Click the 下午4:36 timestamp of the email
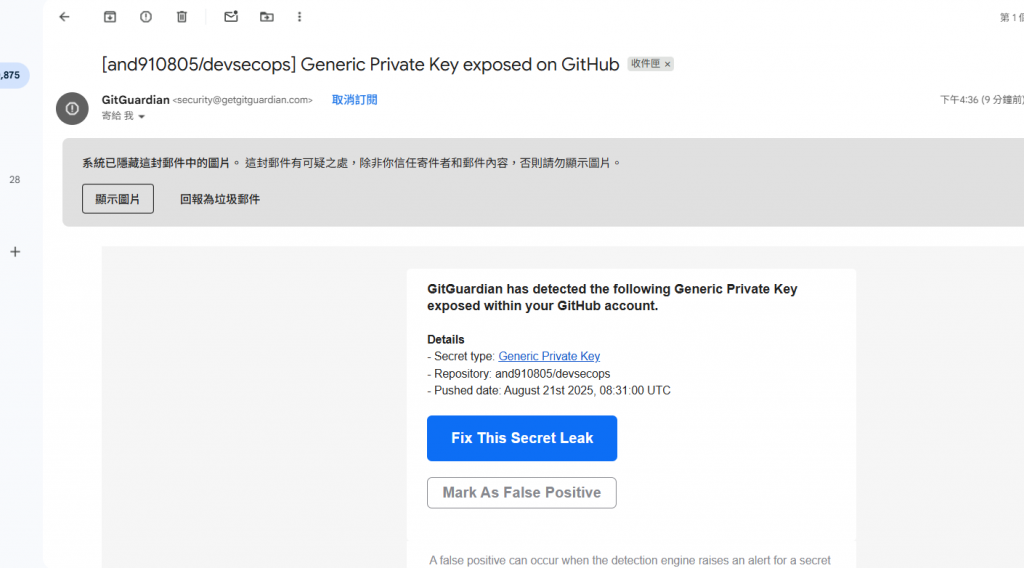The image size is (1024, 568). pos(958,100)
